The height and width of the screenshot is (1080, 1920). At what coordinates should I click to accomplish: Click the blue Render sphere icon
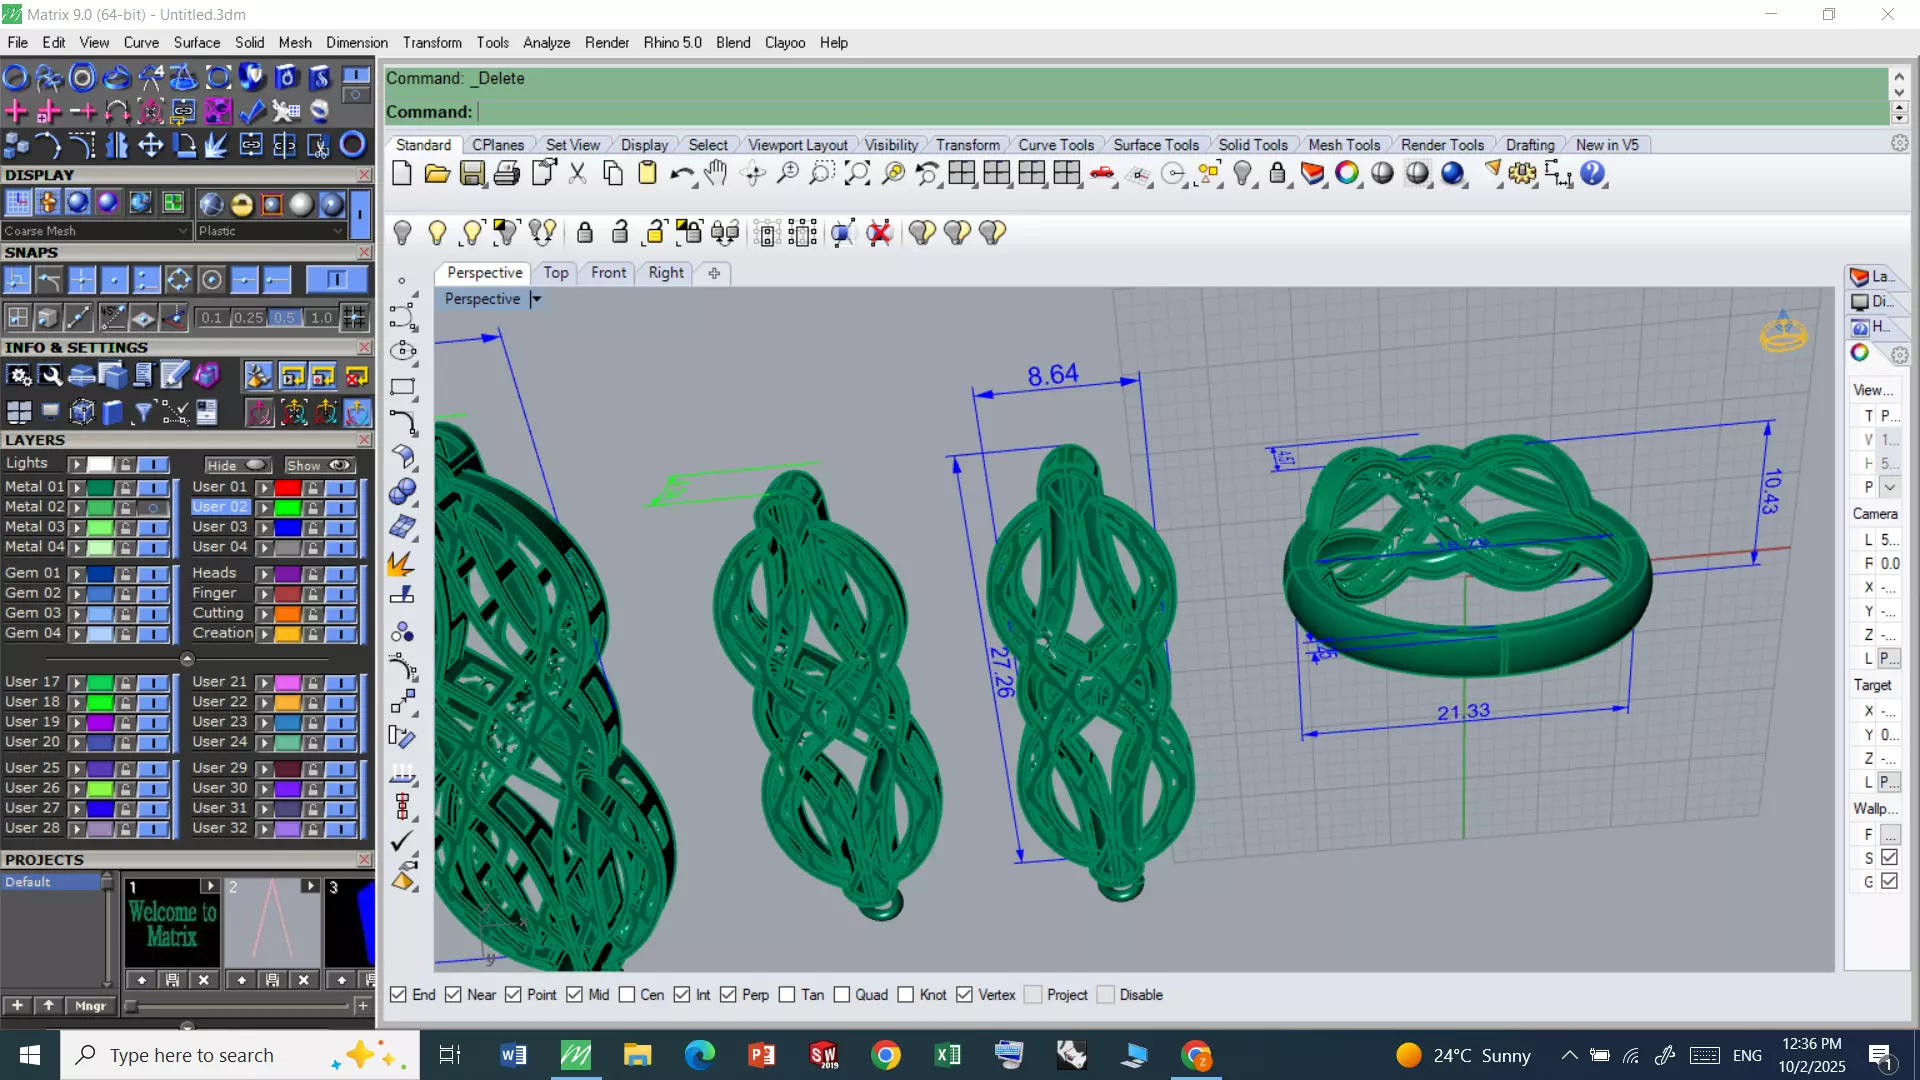(x=1453, y=174)
